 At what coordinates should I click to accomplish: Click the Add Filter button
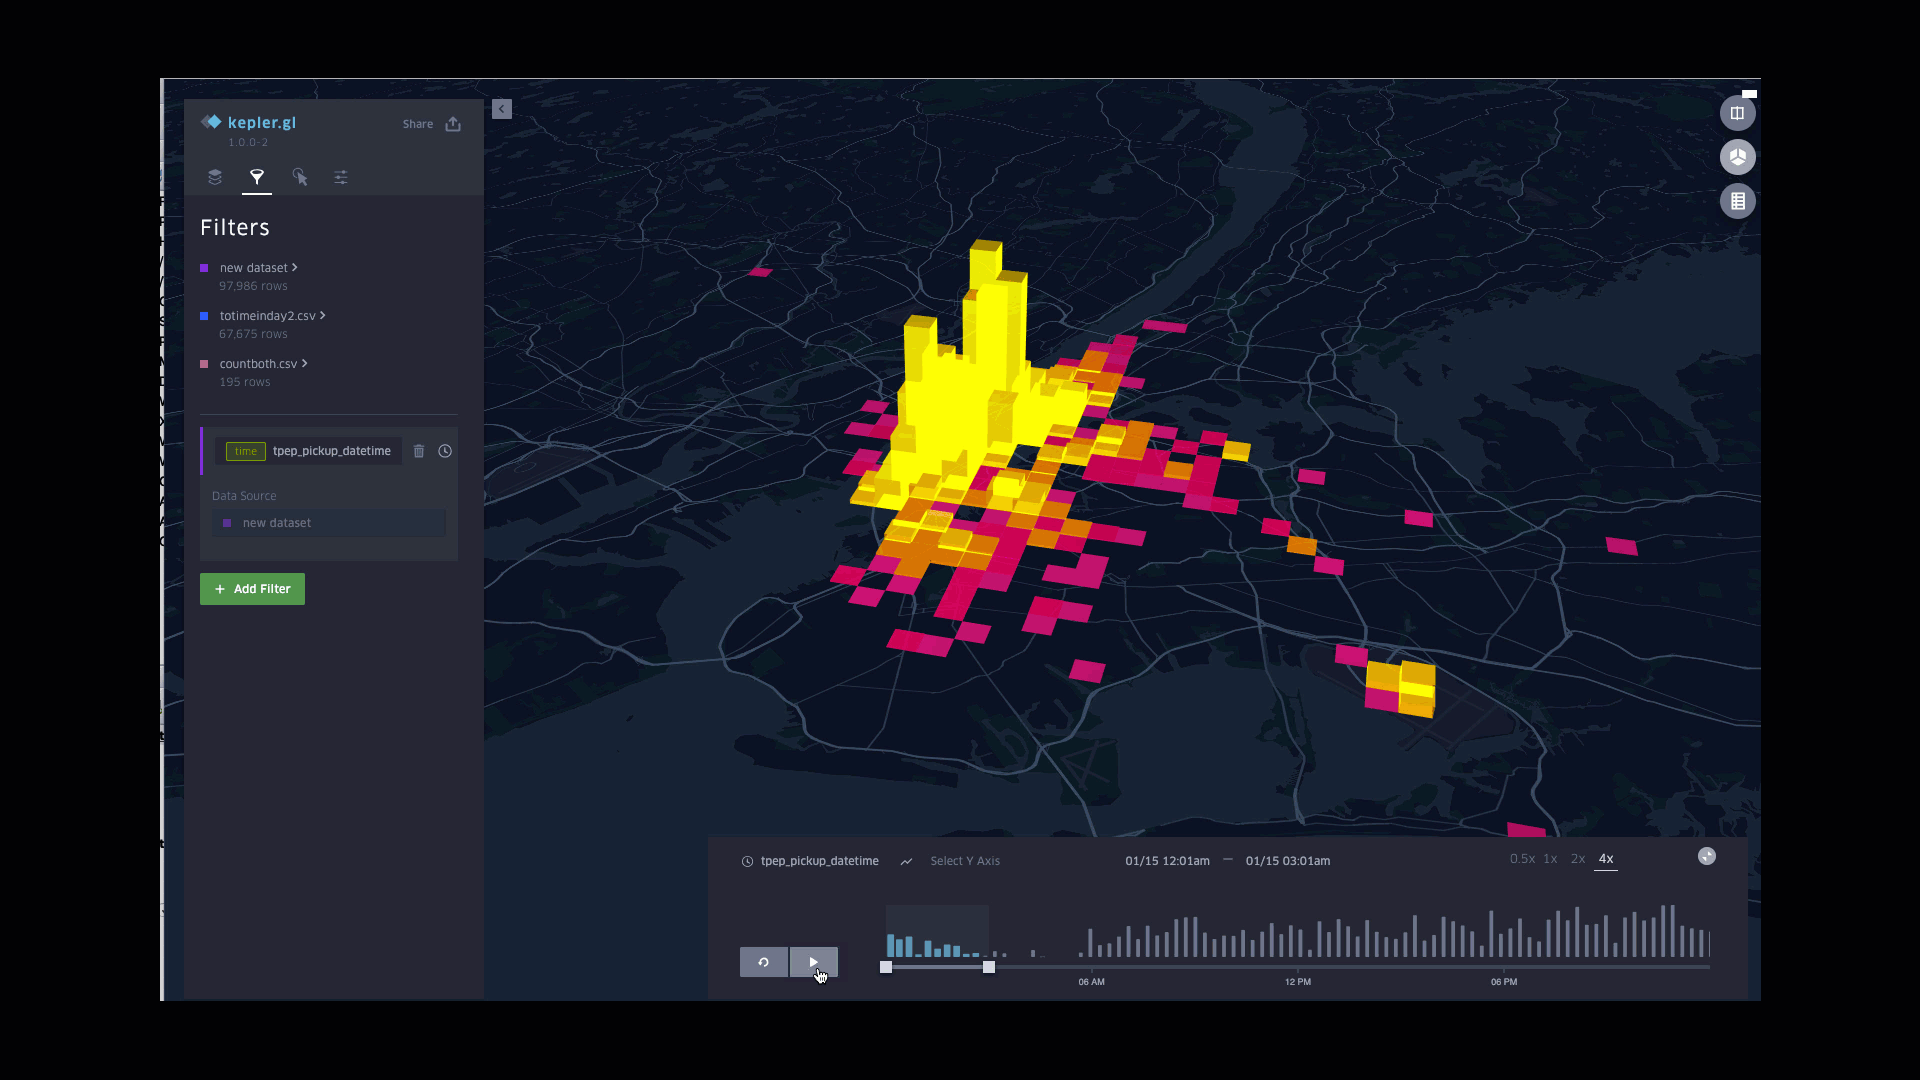click(x=252, y=589)
